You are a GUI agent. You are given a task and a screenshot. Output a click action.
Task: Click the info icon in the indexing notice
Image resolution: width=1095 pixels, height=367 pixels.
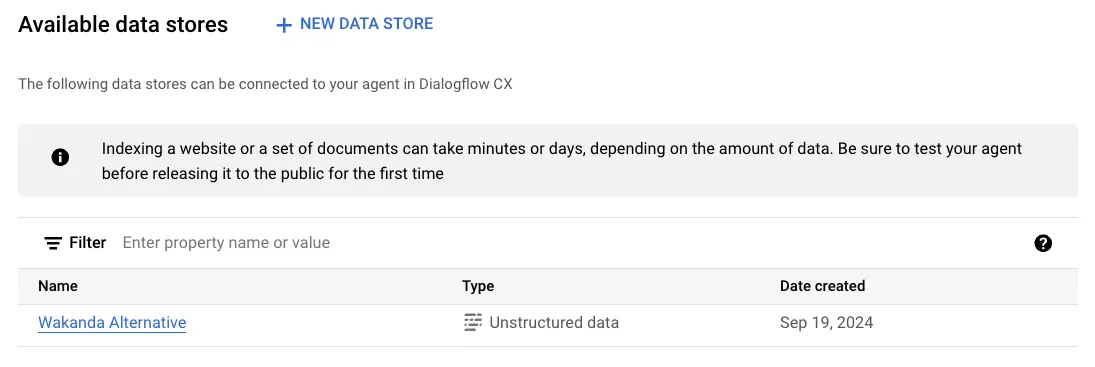(60, 158)
